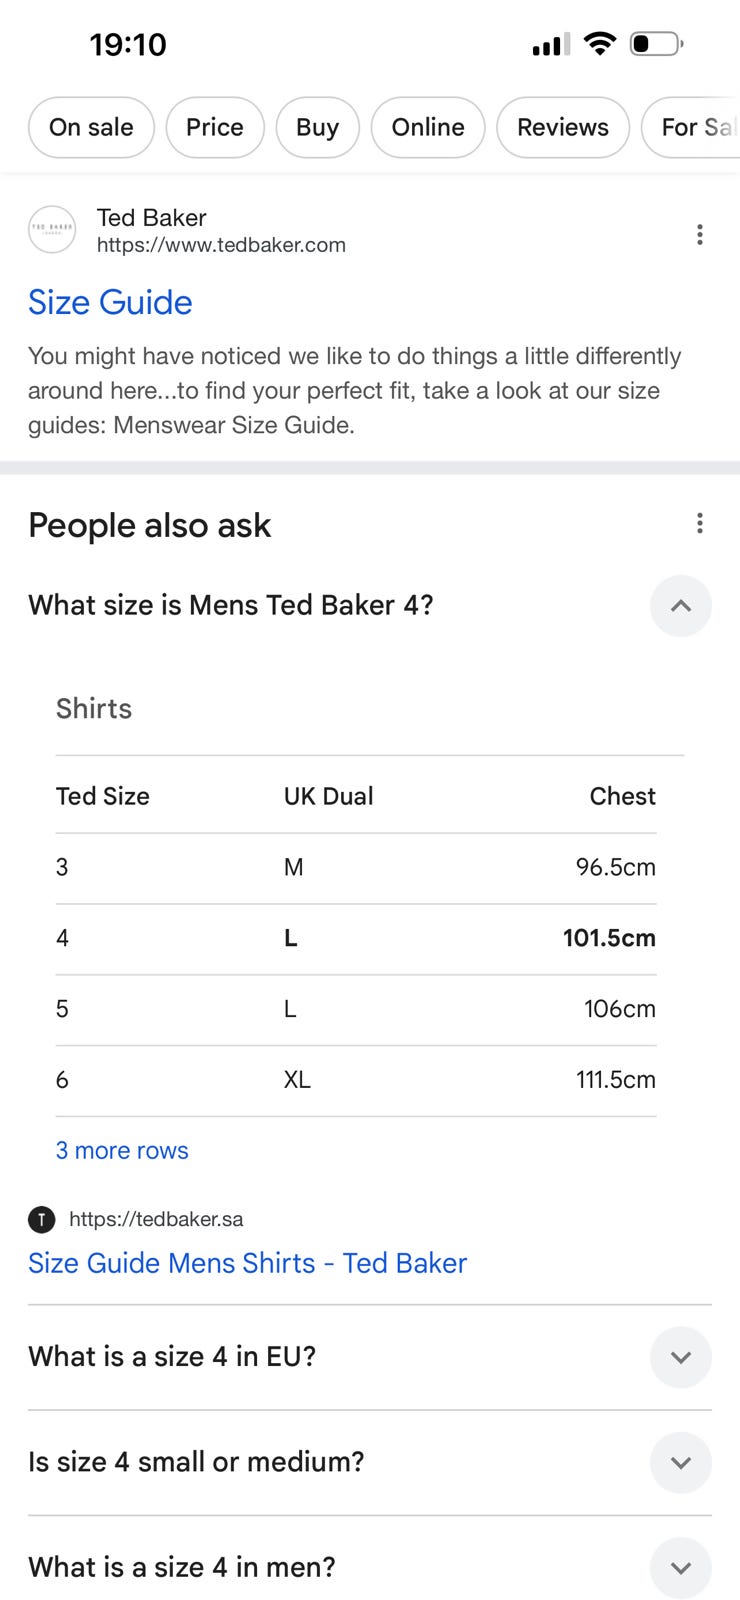Image resolution: width=740 pixels, height=1600 pixels.
Task: Open People also ask options menu
Action: (699, 523)
